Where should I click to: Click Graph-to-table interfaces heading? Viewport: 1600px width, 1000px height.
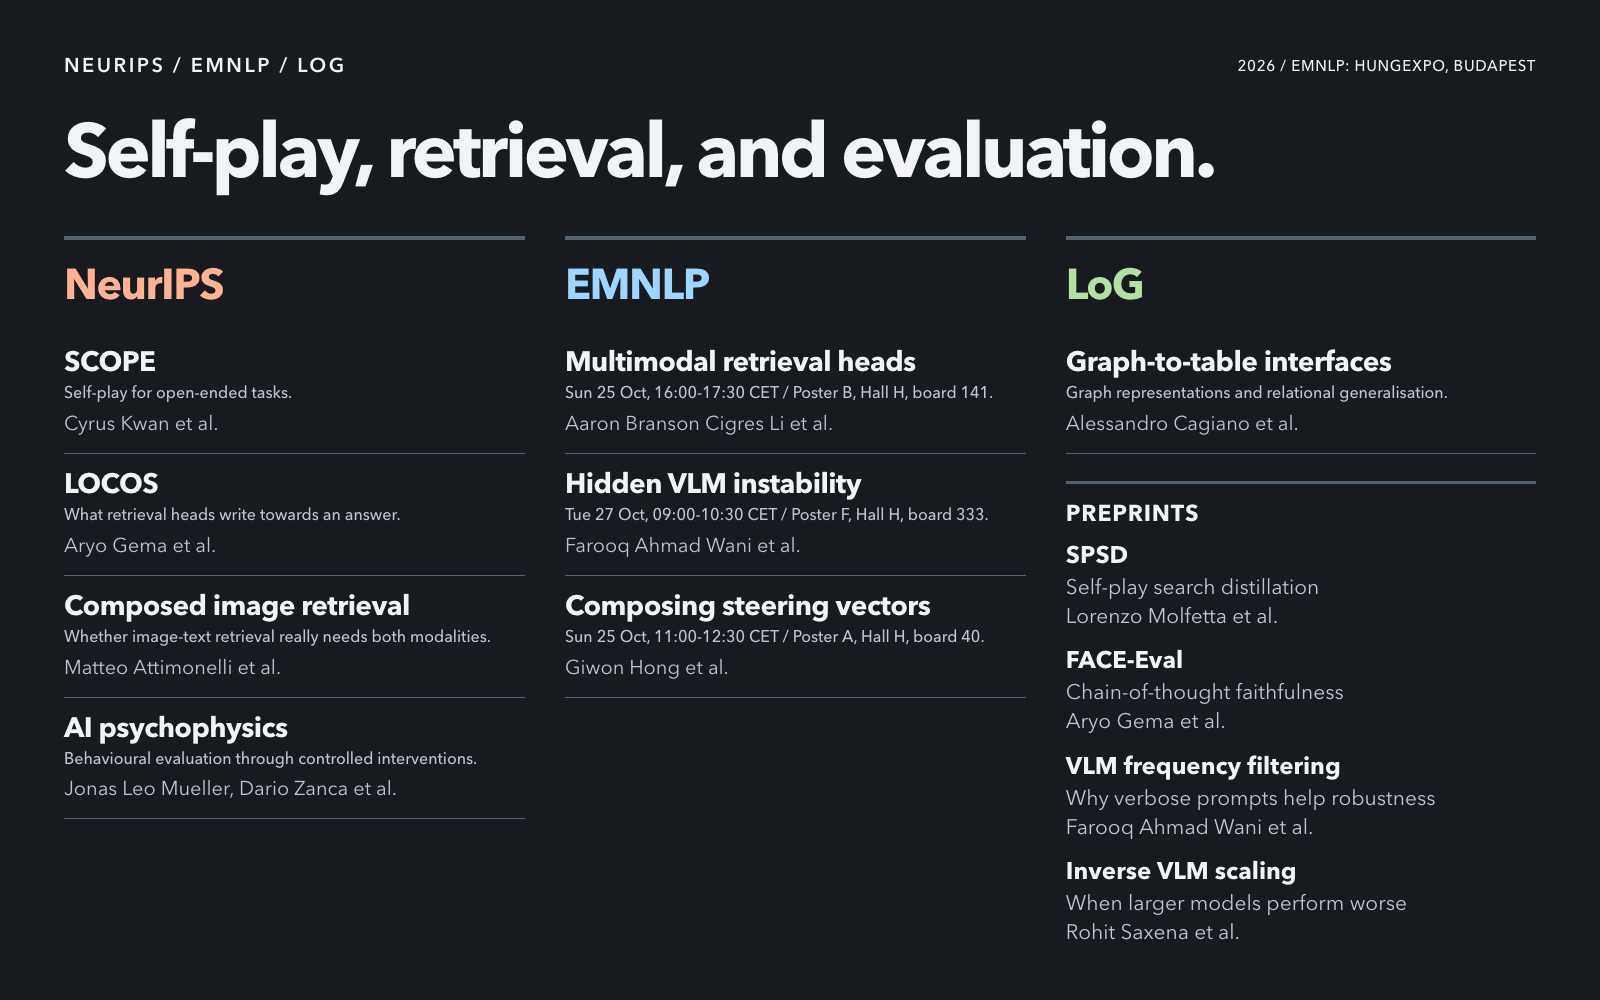tap(1228, 361)
